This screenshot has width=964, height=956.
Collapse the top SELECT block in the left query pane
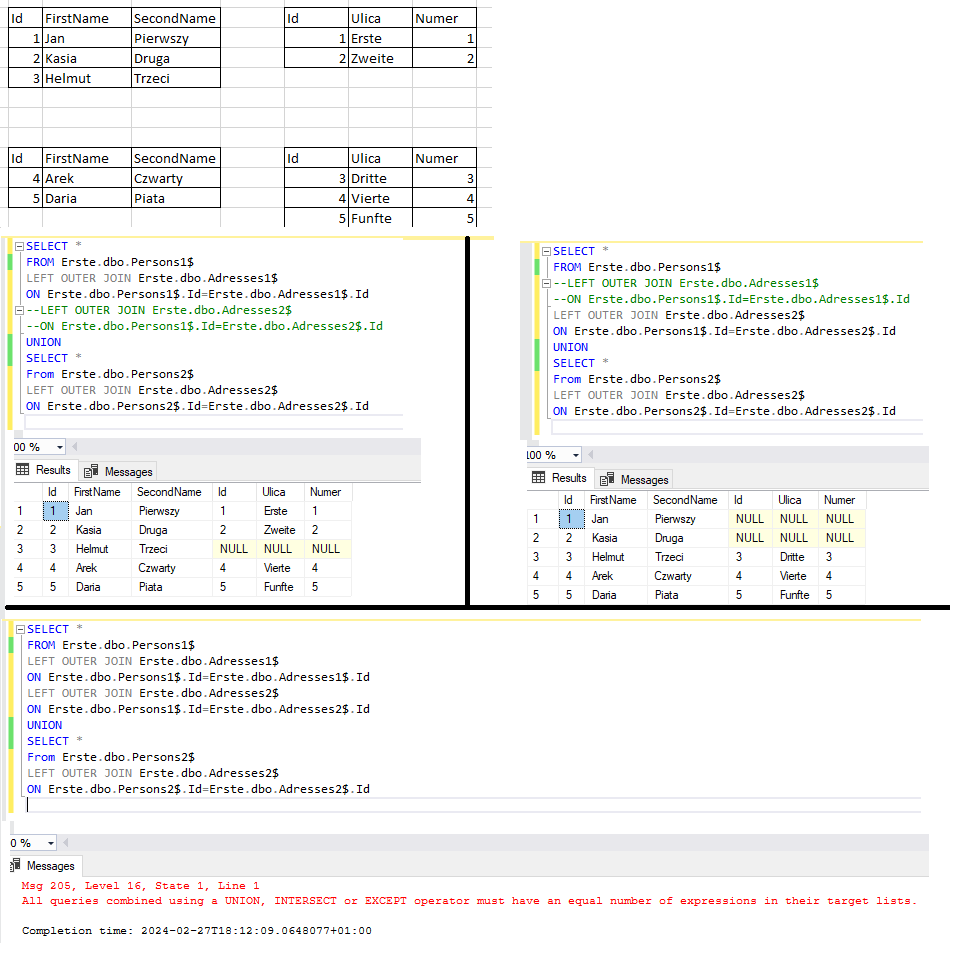click(x=19, y=247)
